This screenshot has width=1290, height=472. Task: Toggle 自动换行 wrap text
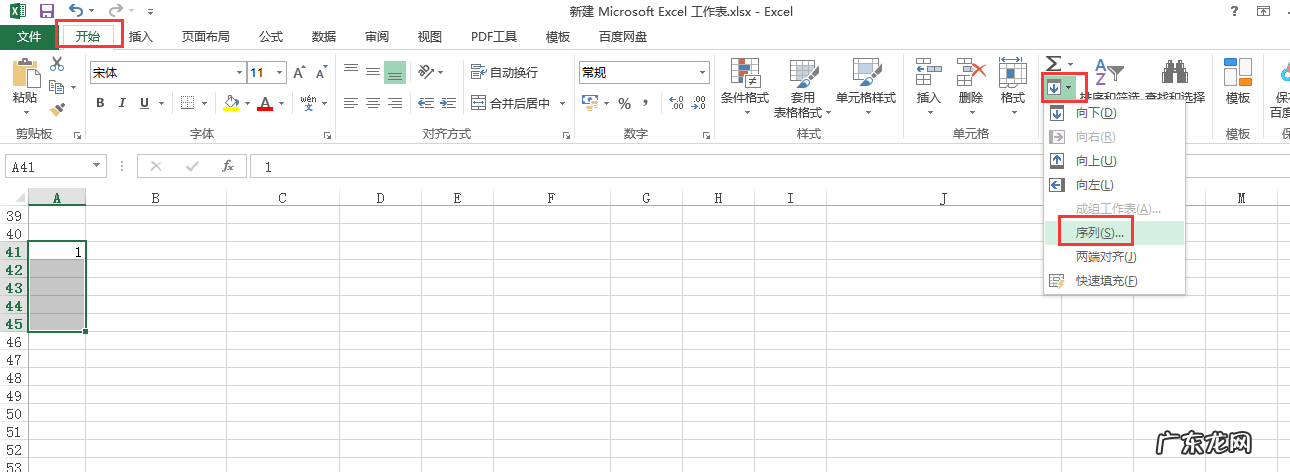pyautogui.click(x=505, y=73)
